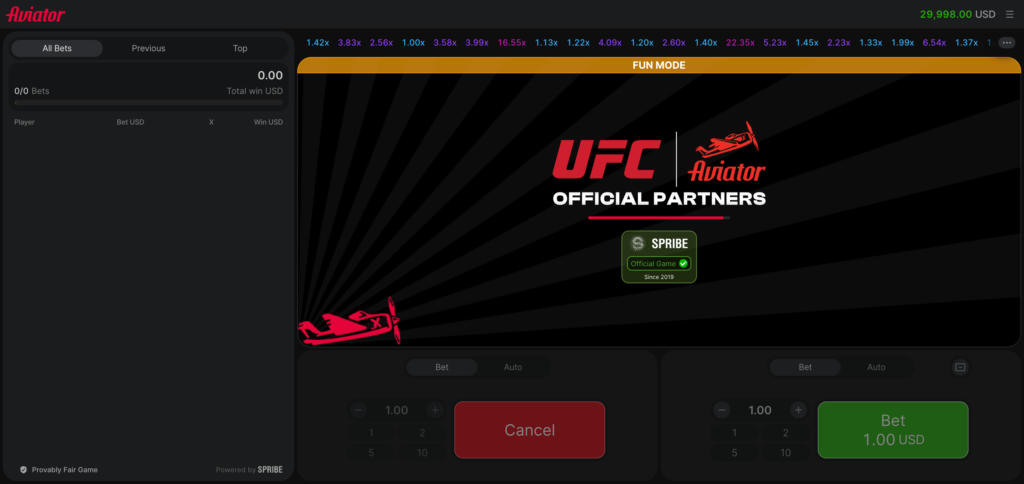Click the Spribe Official Game badge
This screenshot has height=484, width=1024.
[x=659, y=257]
